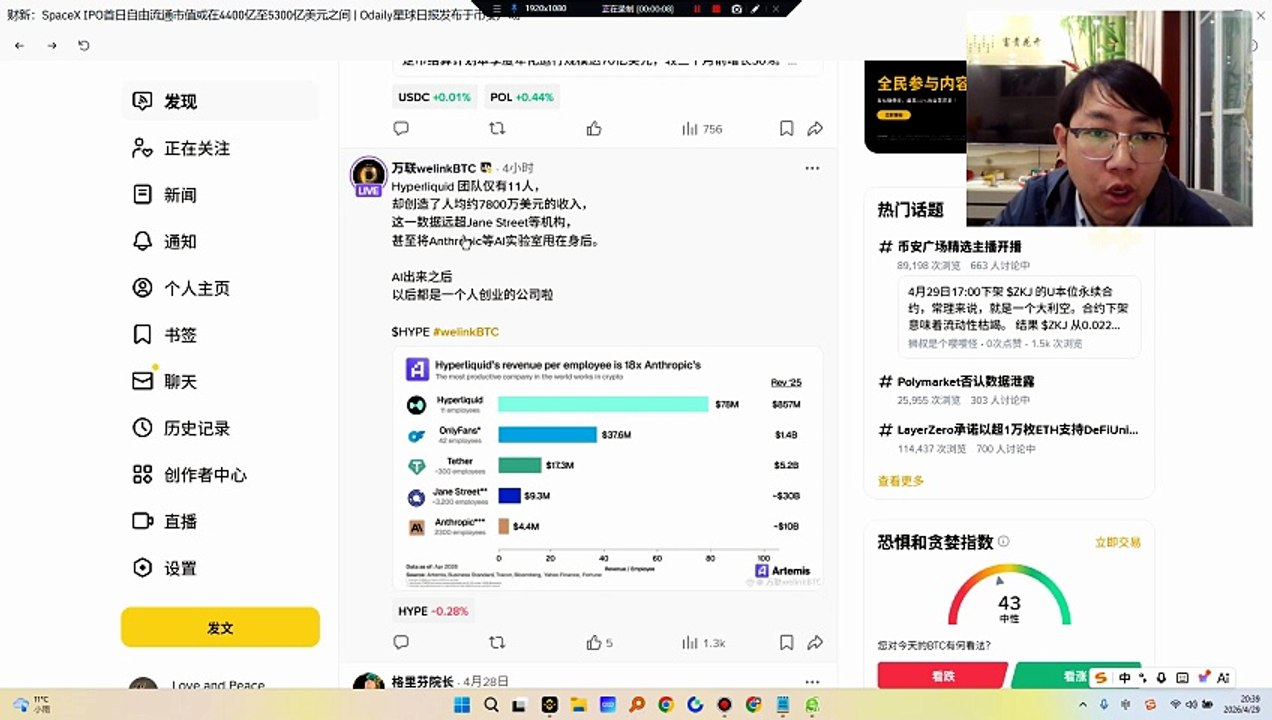
Task: Go back with browser back arrow
Action: pos(20,46)
